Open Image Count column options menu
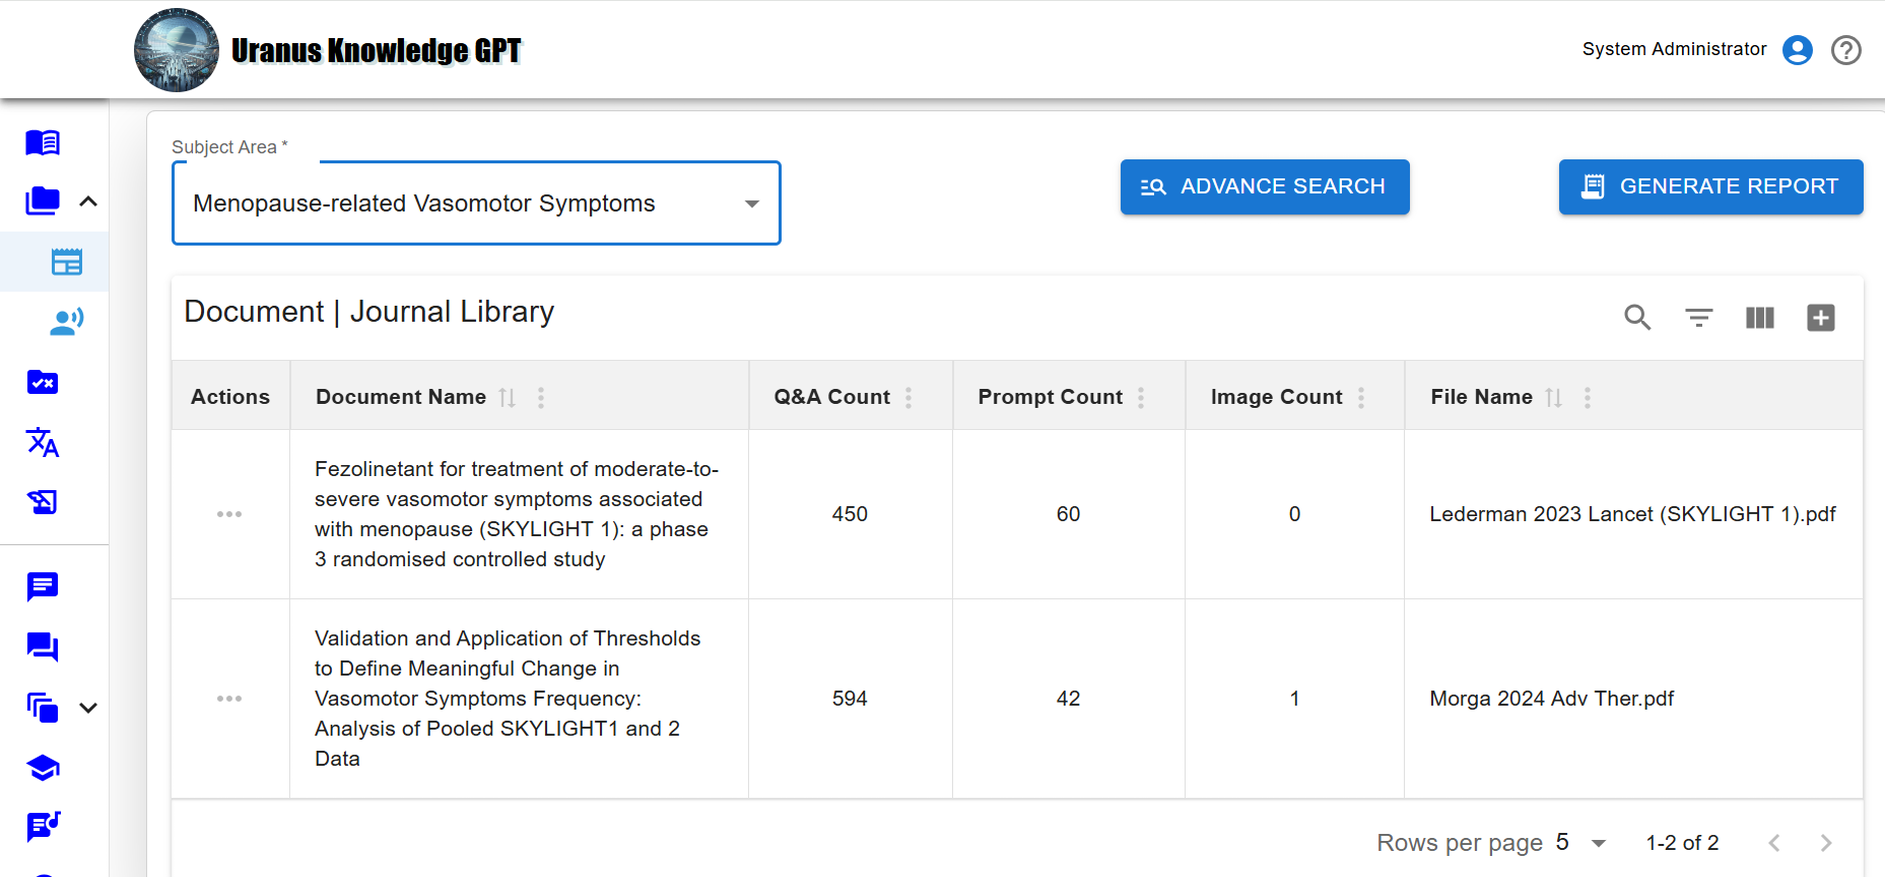The image size is (1885, 877). (1361, 397)
